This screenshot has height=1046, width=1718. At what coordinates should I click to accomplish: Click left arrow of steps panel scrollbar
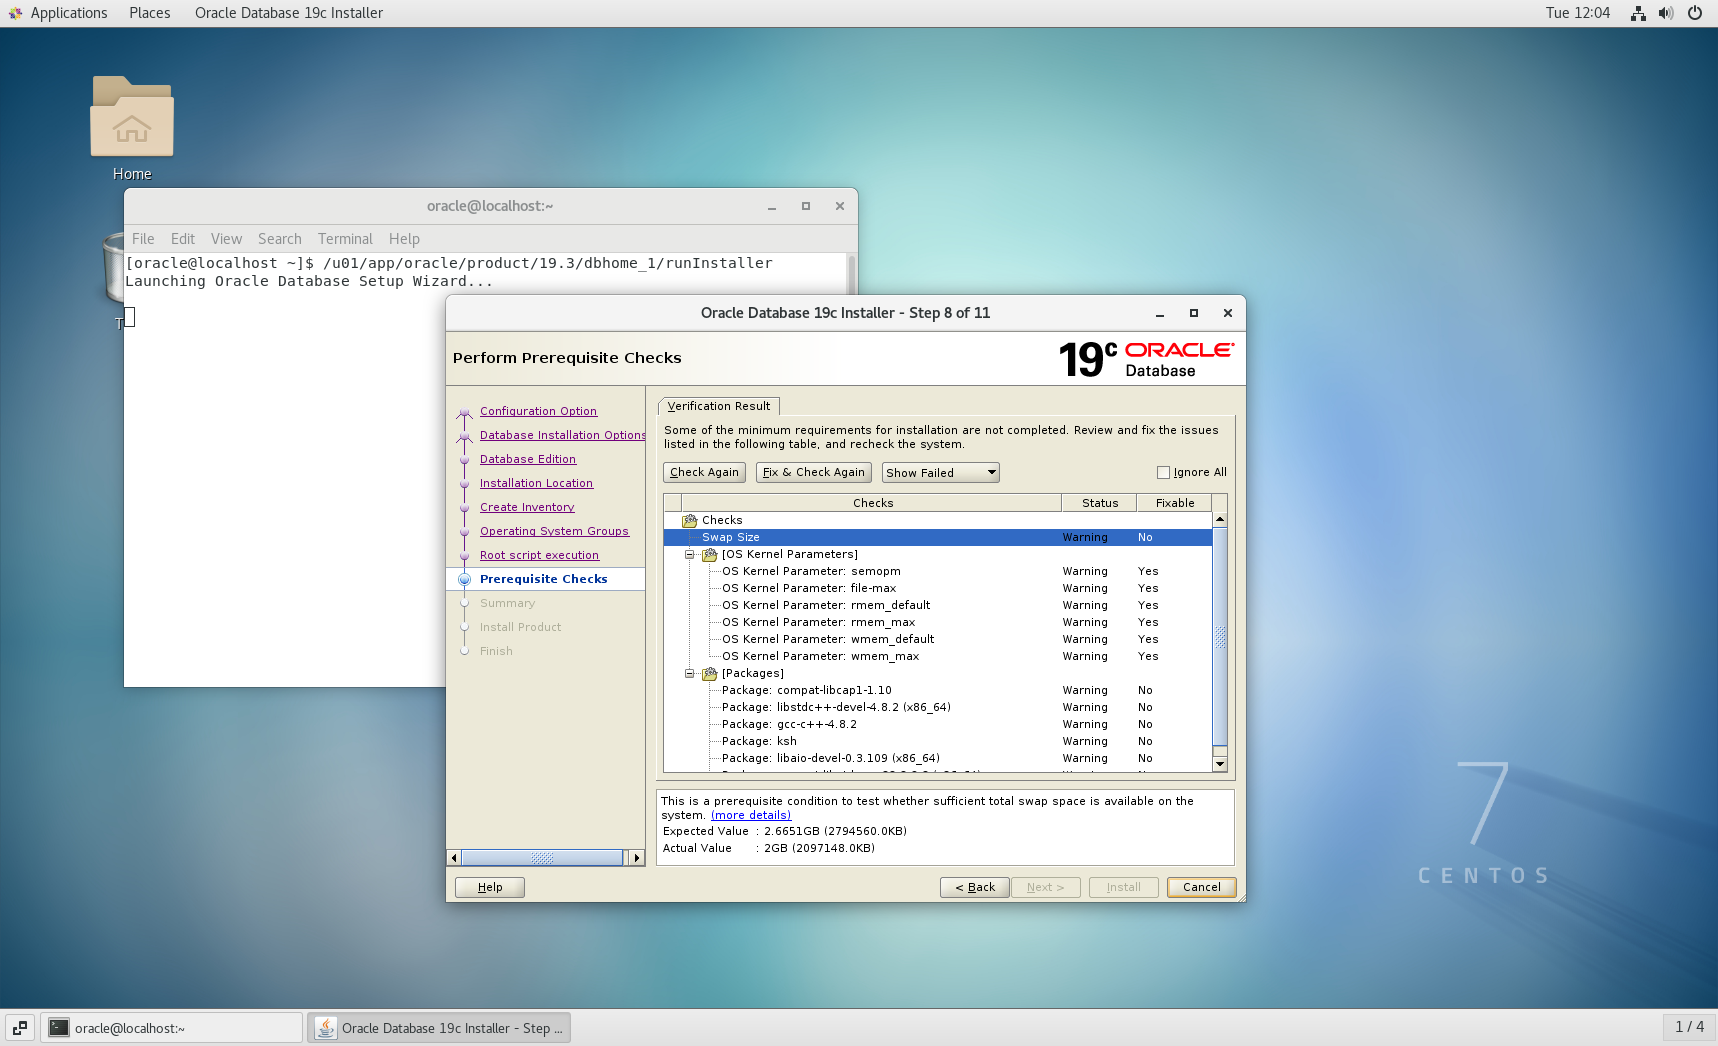(x=454, y=858)
